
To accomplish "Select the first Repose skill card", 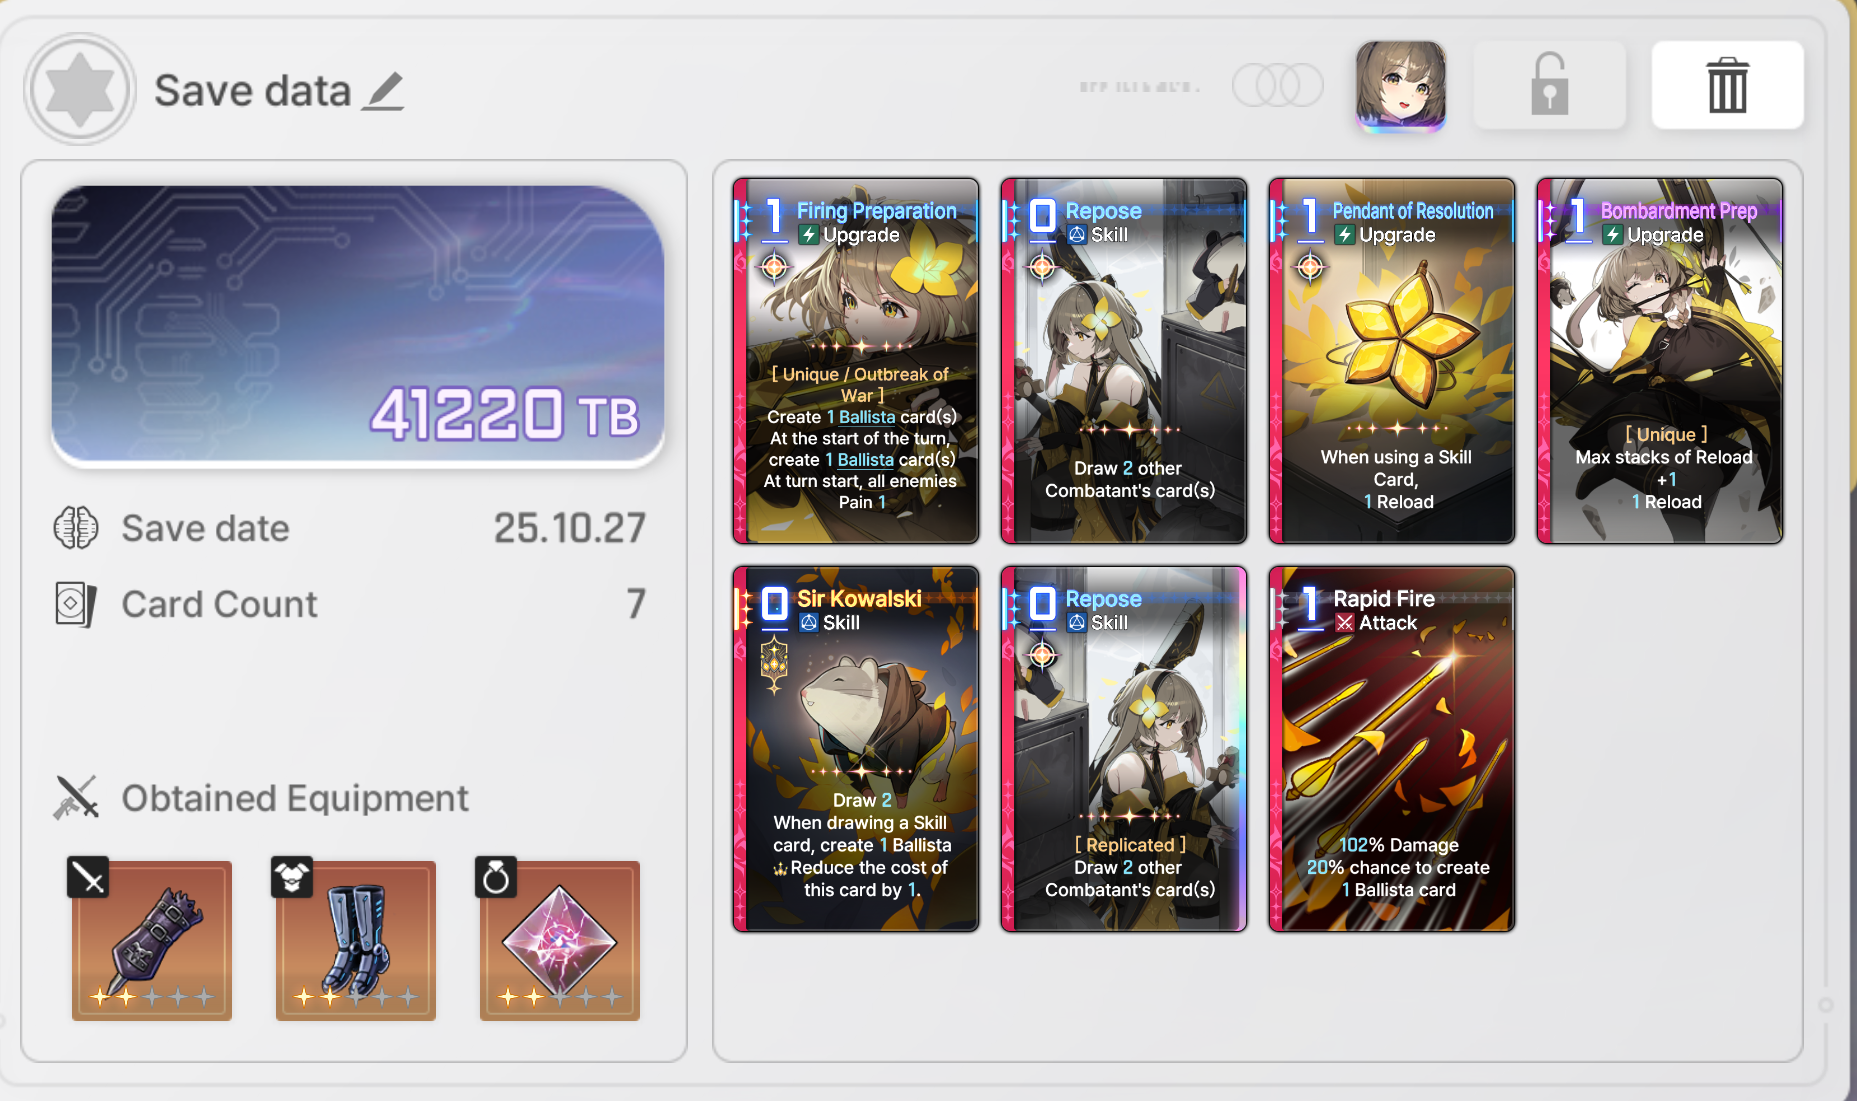I will (1124, 361).
